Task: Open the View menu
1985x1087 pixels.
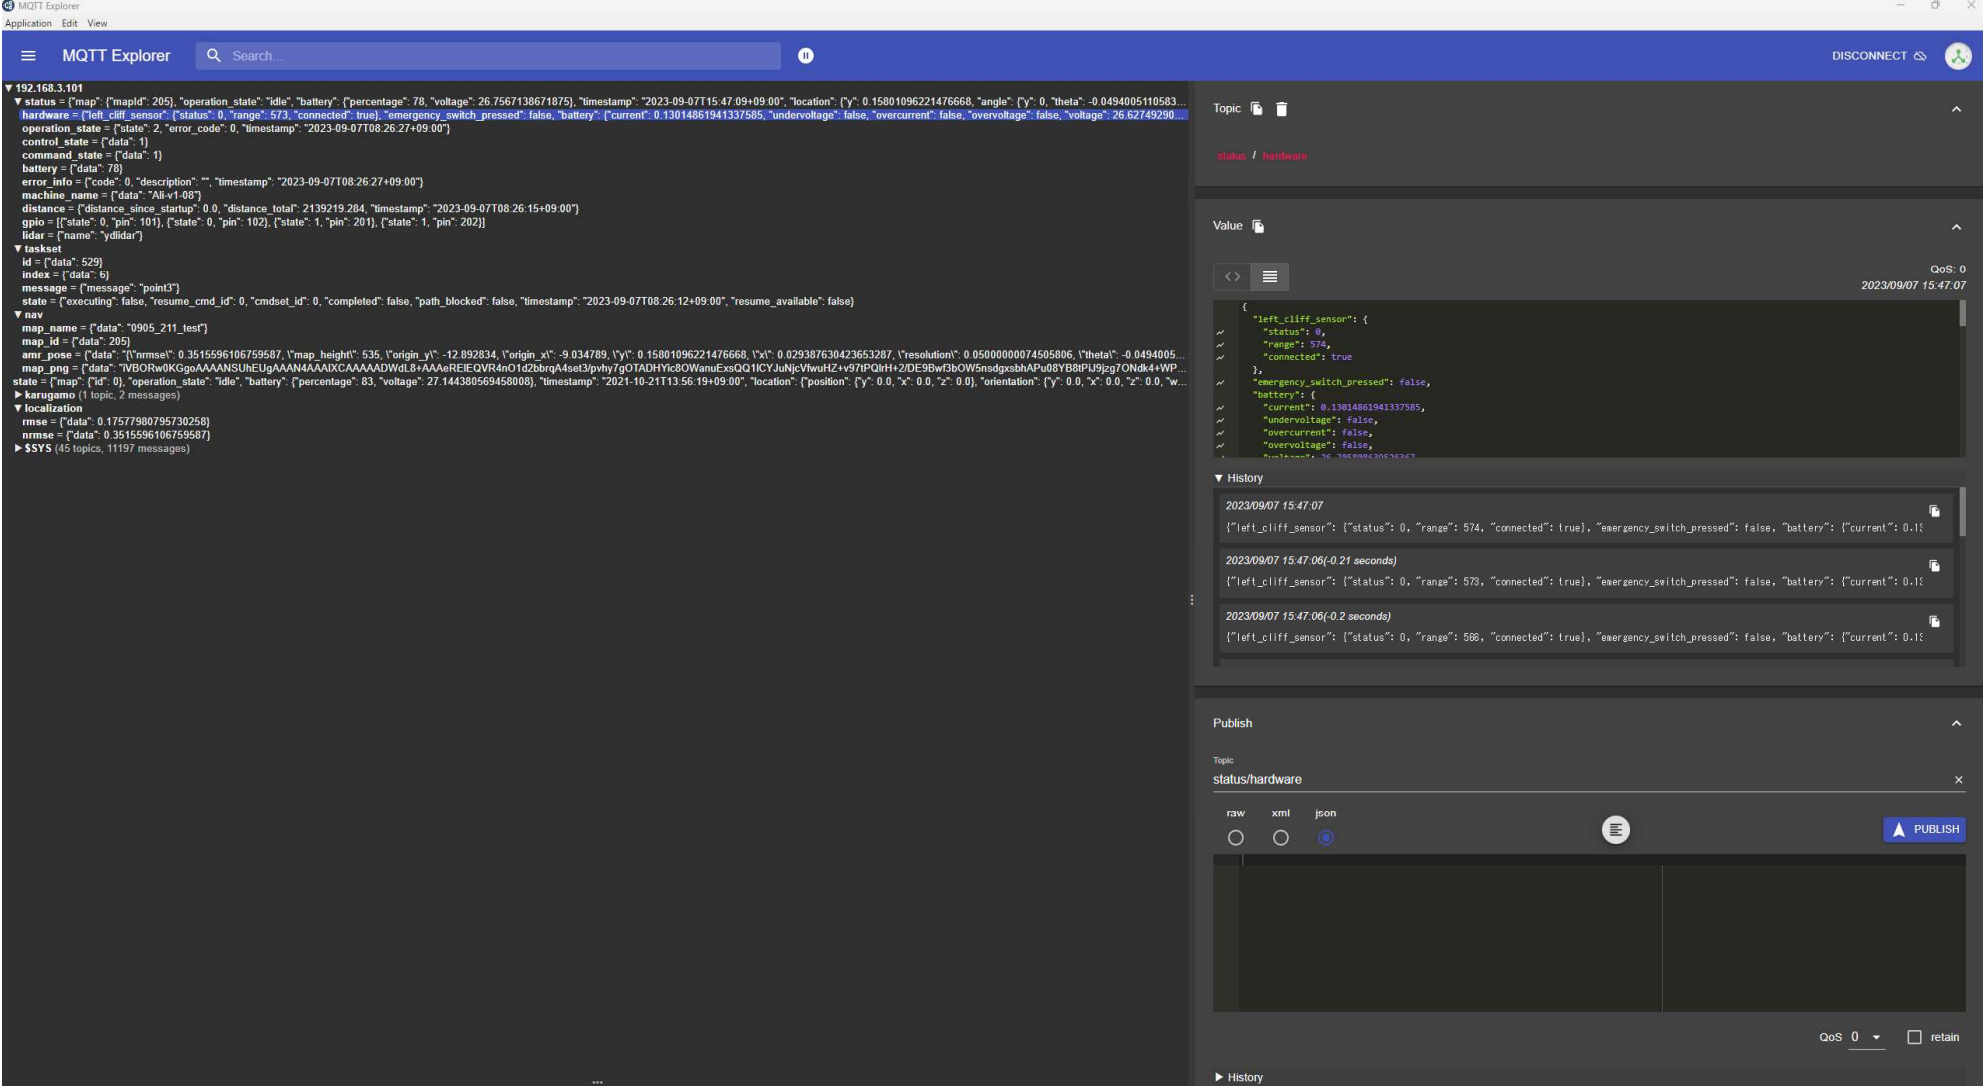Action: 97,23
